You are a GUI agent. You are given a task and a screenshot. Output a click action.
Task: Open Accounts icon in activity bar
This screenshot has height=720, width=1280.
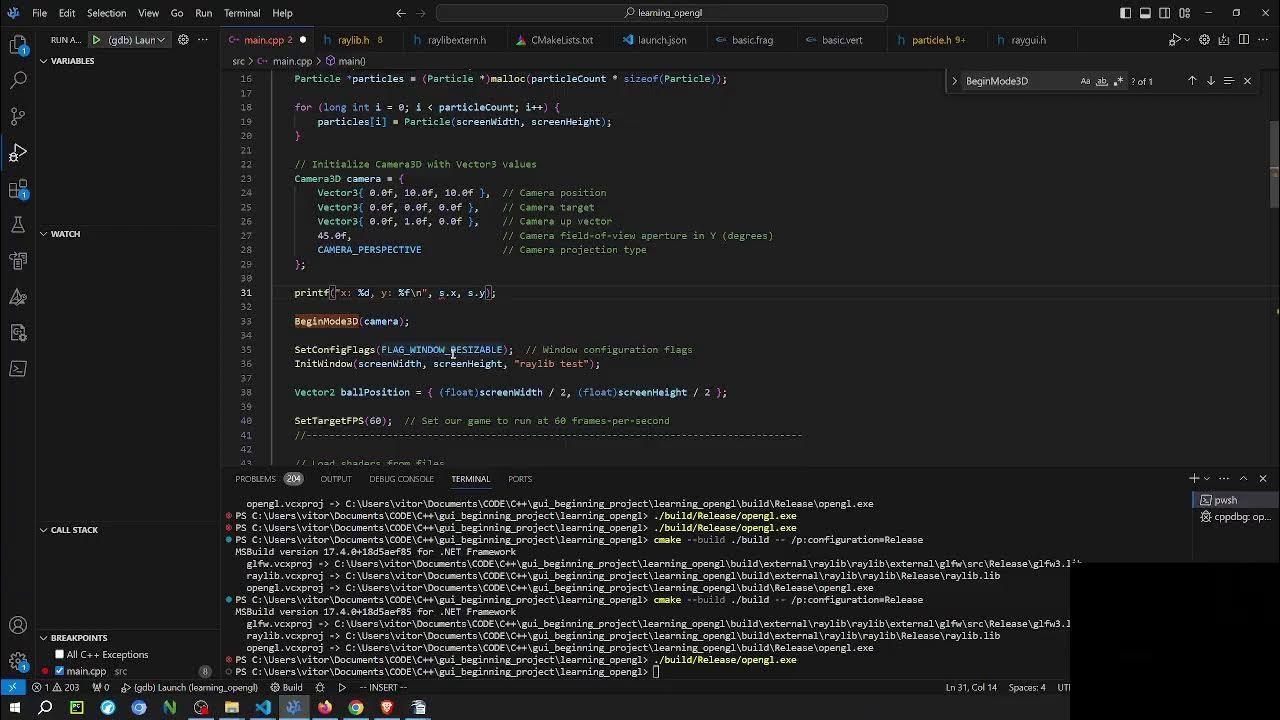[18, 626]
